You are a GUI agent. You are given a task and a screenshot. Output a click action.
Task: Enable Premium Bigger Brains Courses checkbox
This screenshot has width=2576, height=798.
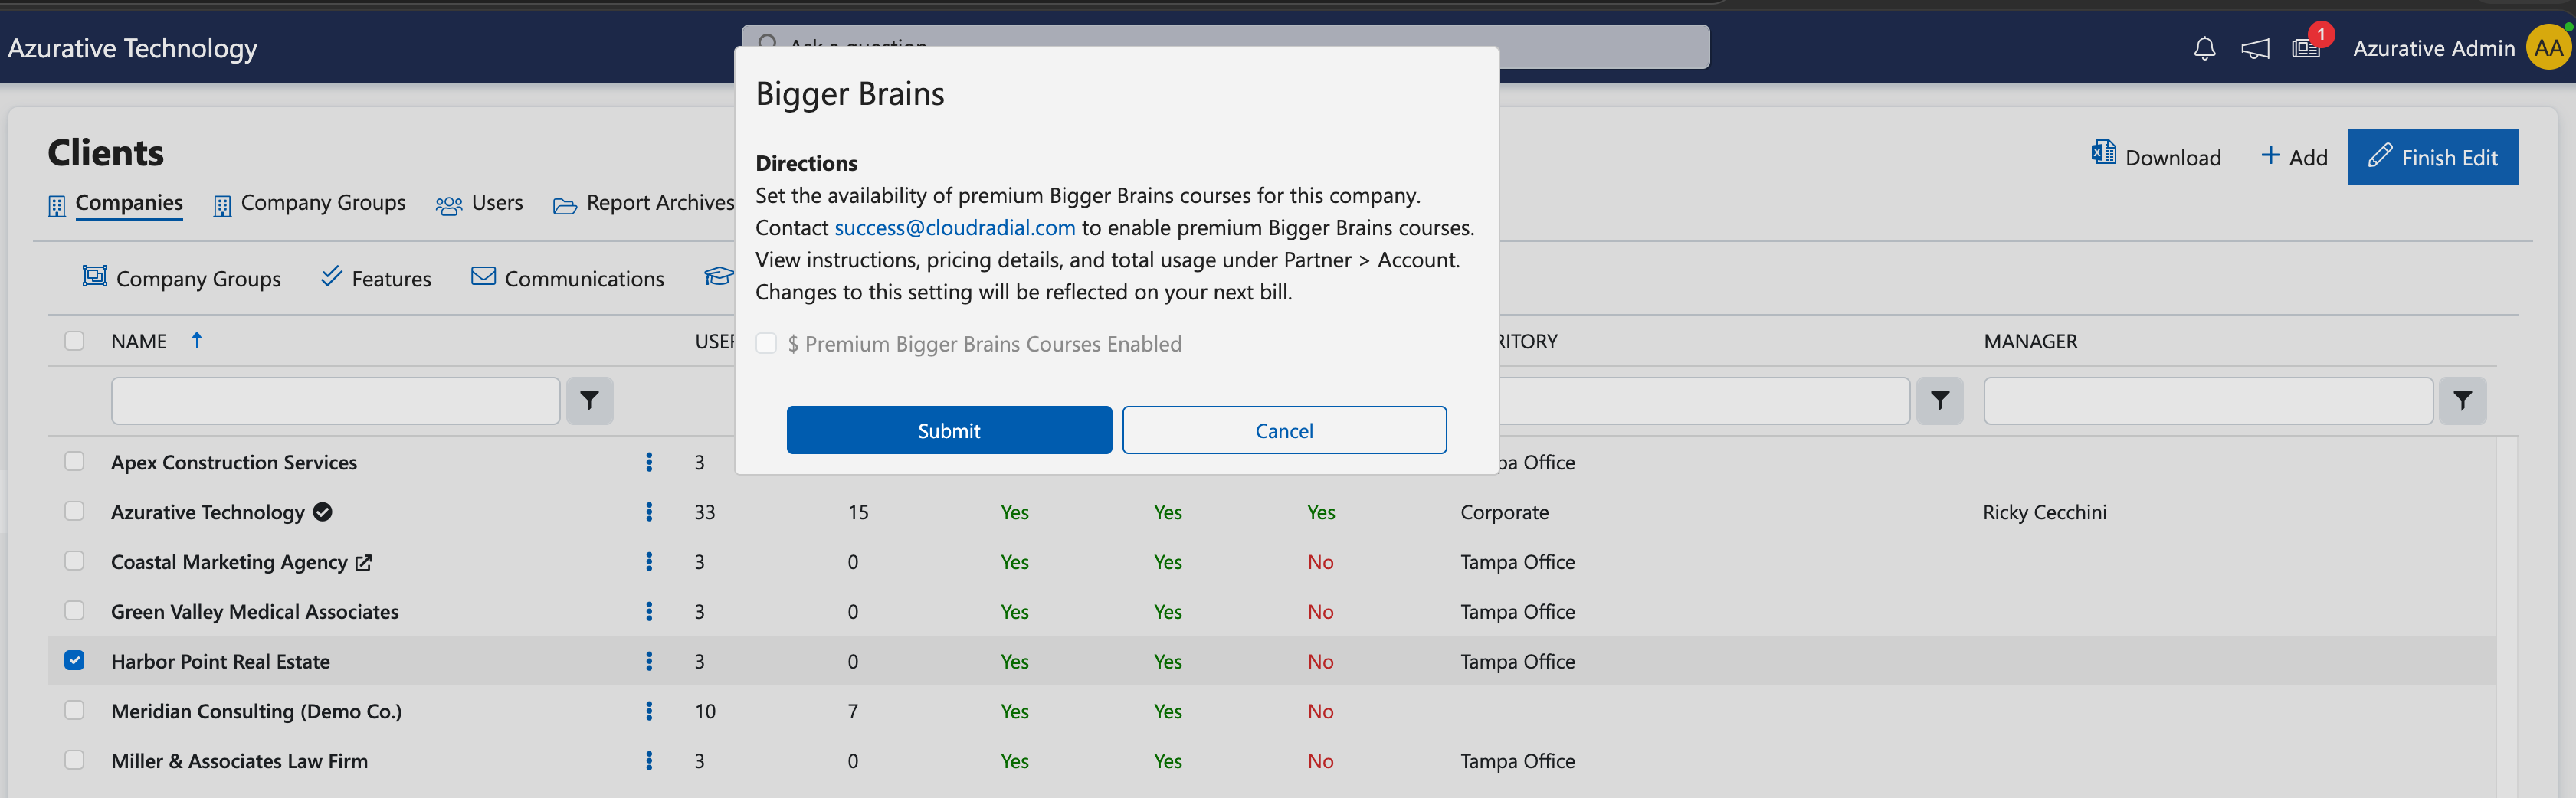[766, 344]
